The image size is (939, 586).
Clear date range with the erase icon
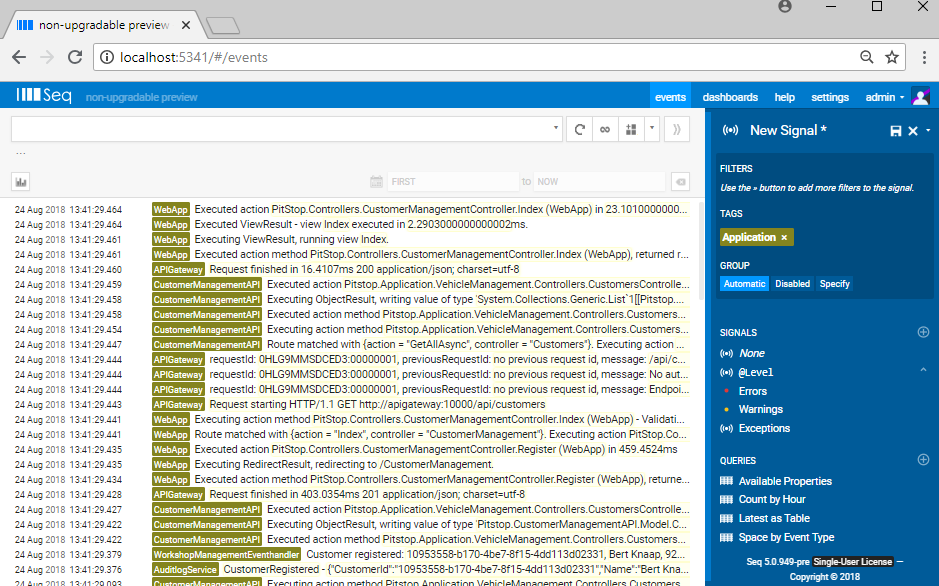tap(680, 181)
